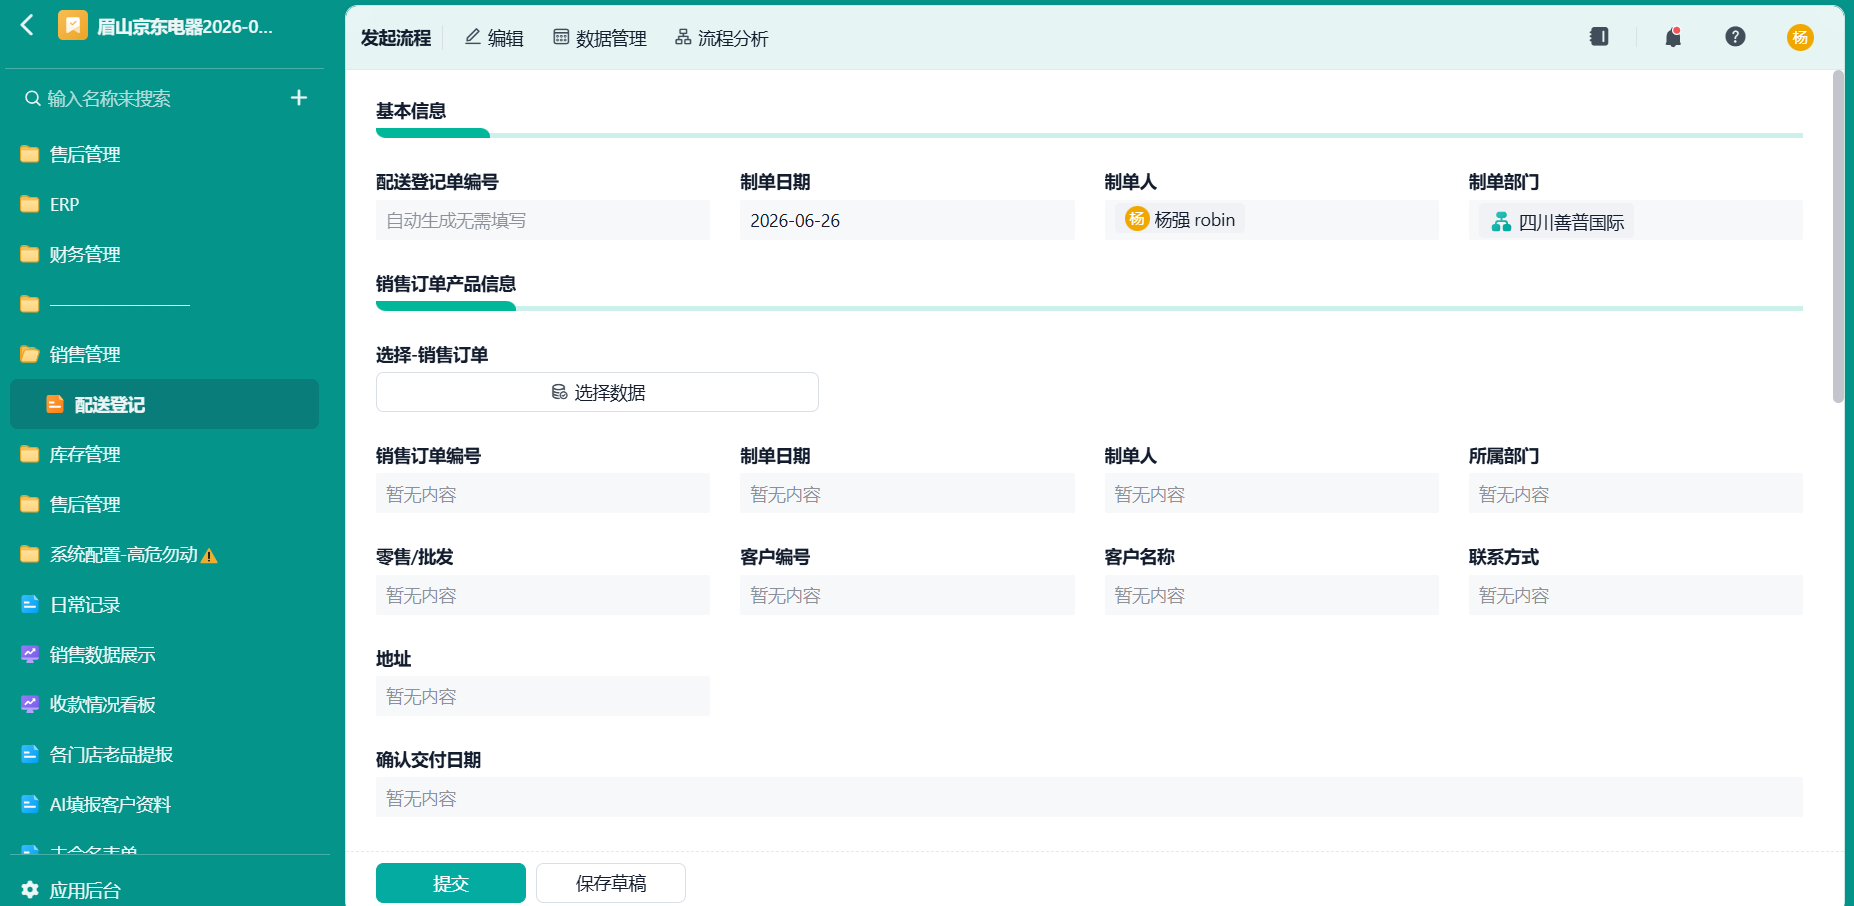
Task: Click 选择数据 to pick sales order
Action: (x=597, y=392)
